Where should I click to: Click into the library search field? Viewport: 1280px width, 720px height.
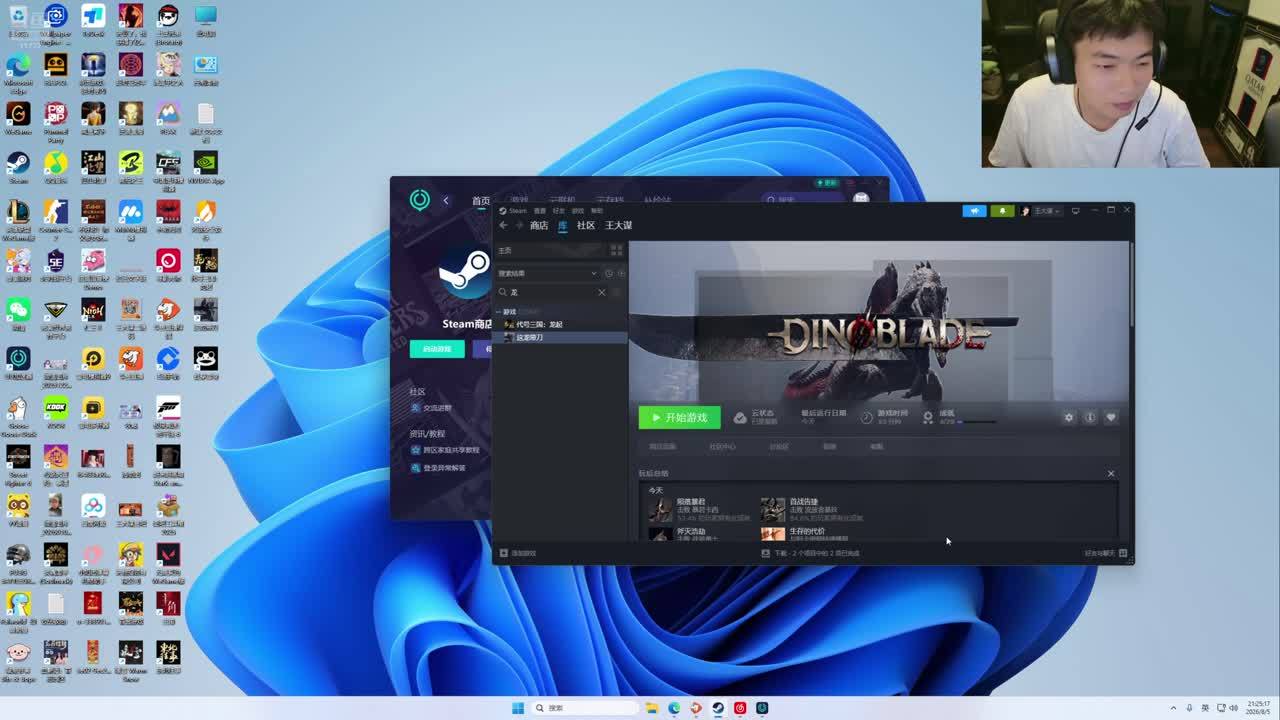pos(552,292)
